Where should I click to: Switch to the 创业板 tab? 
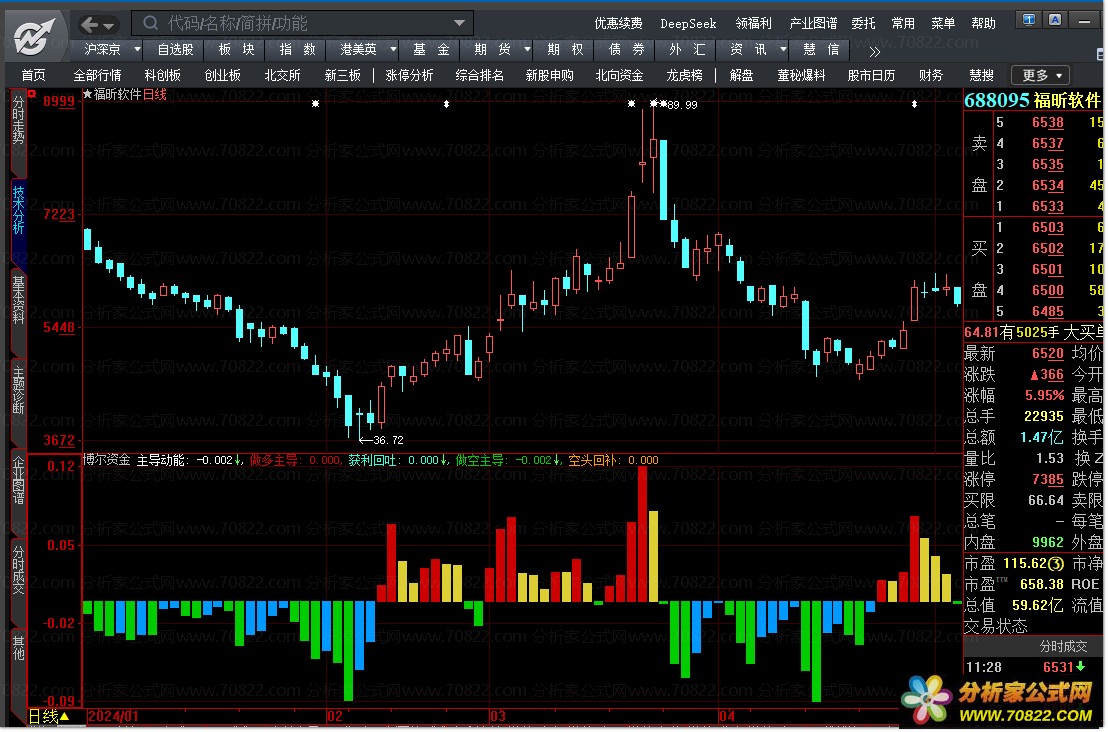pyautogui.click(x=222, y=75)
